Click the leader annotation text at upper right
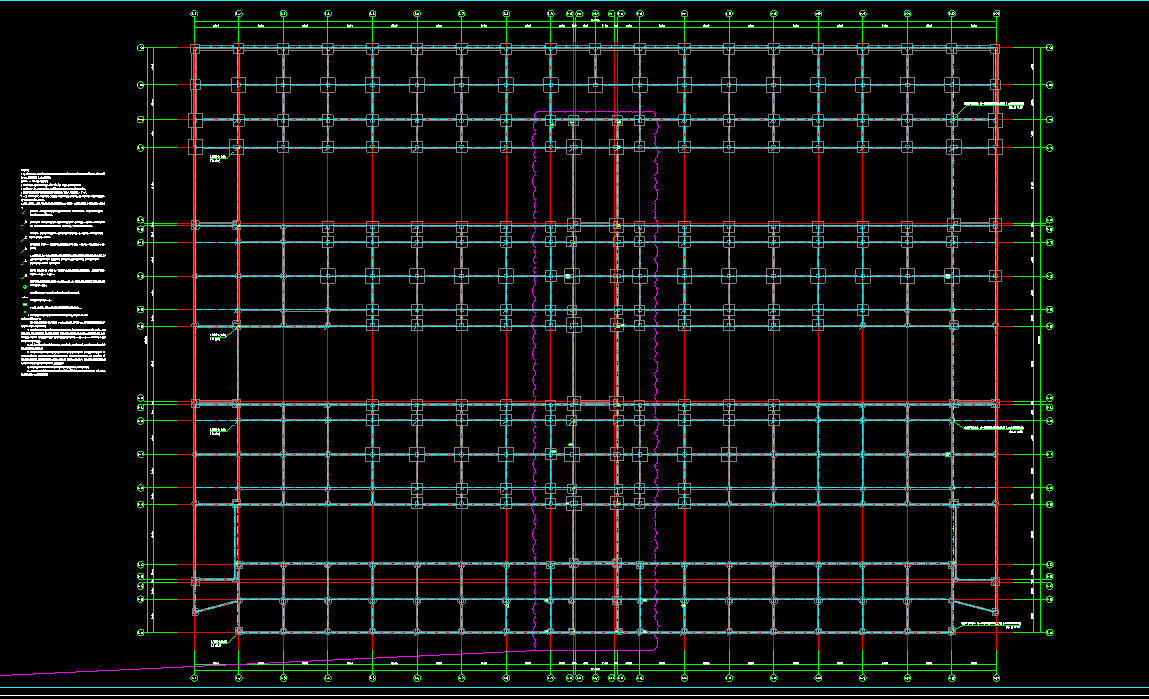 point(992,104)
